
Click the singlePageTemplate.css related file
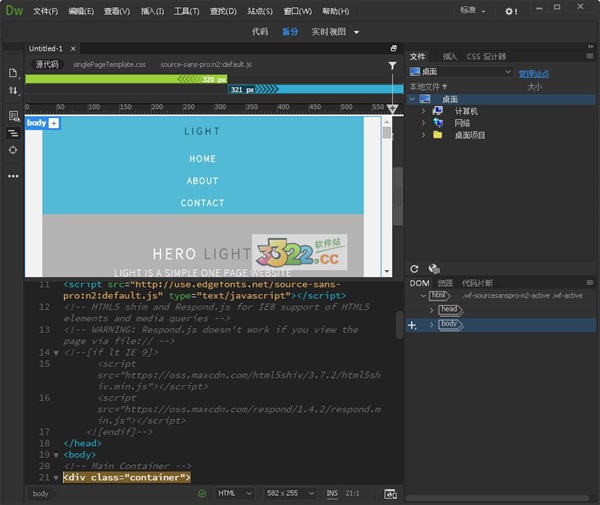click(109, 64)
